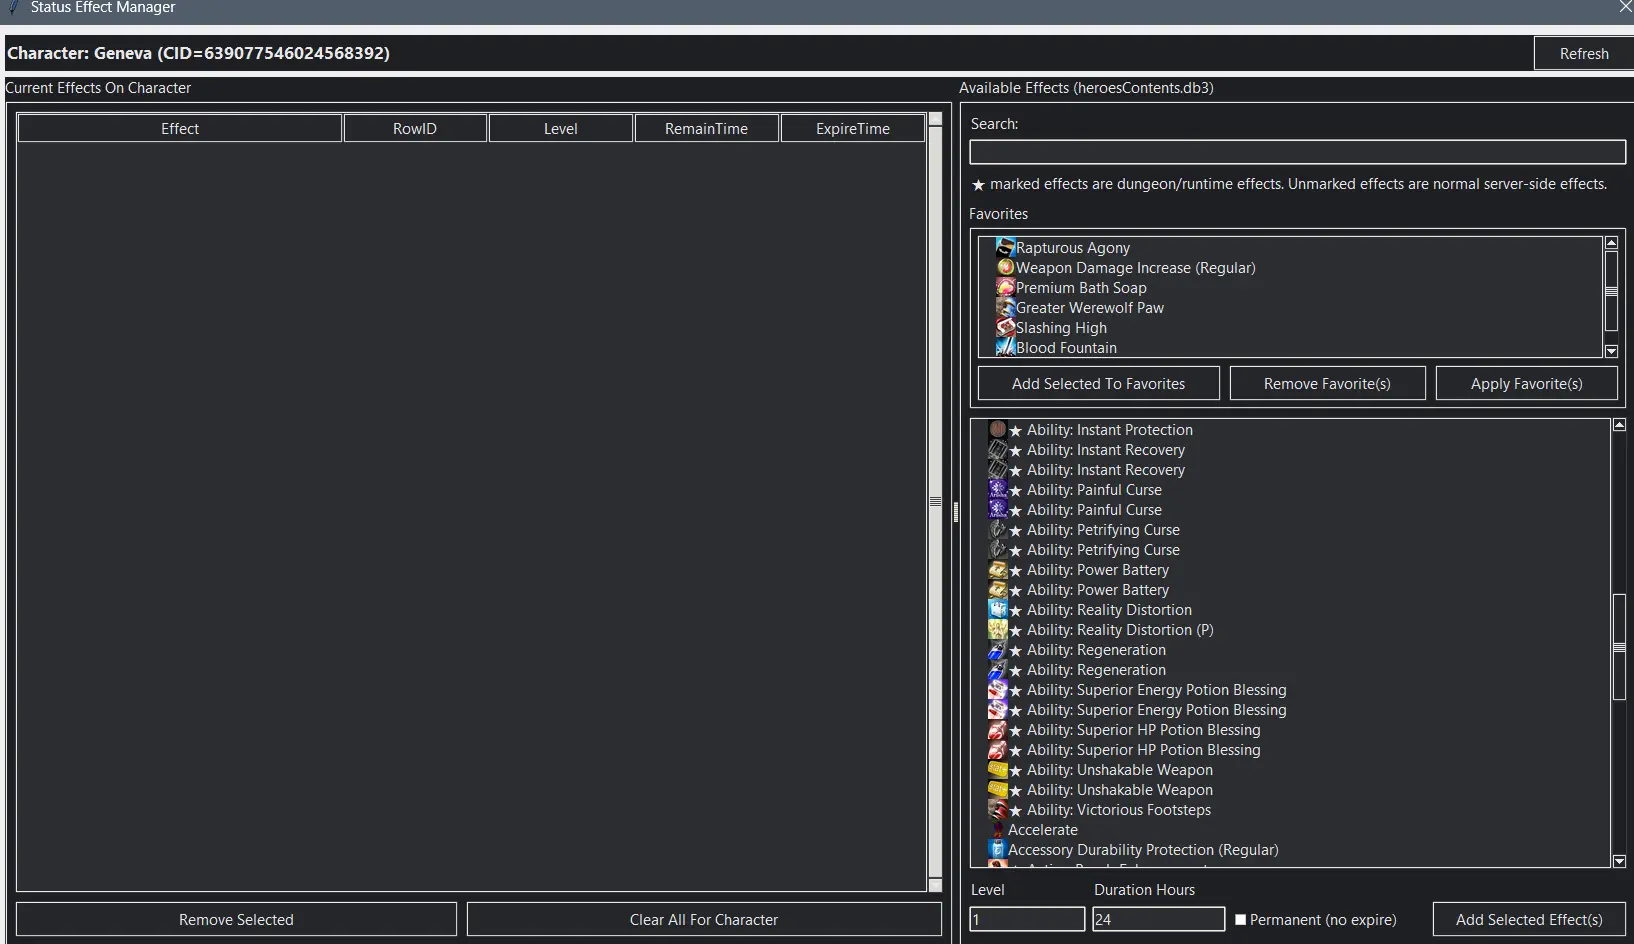The height and width of the screenshot is (944, 1634).
Task: Click the Level input field
Action: 1027,920
